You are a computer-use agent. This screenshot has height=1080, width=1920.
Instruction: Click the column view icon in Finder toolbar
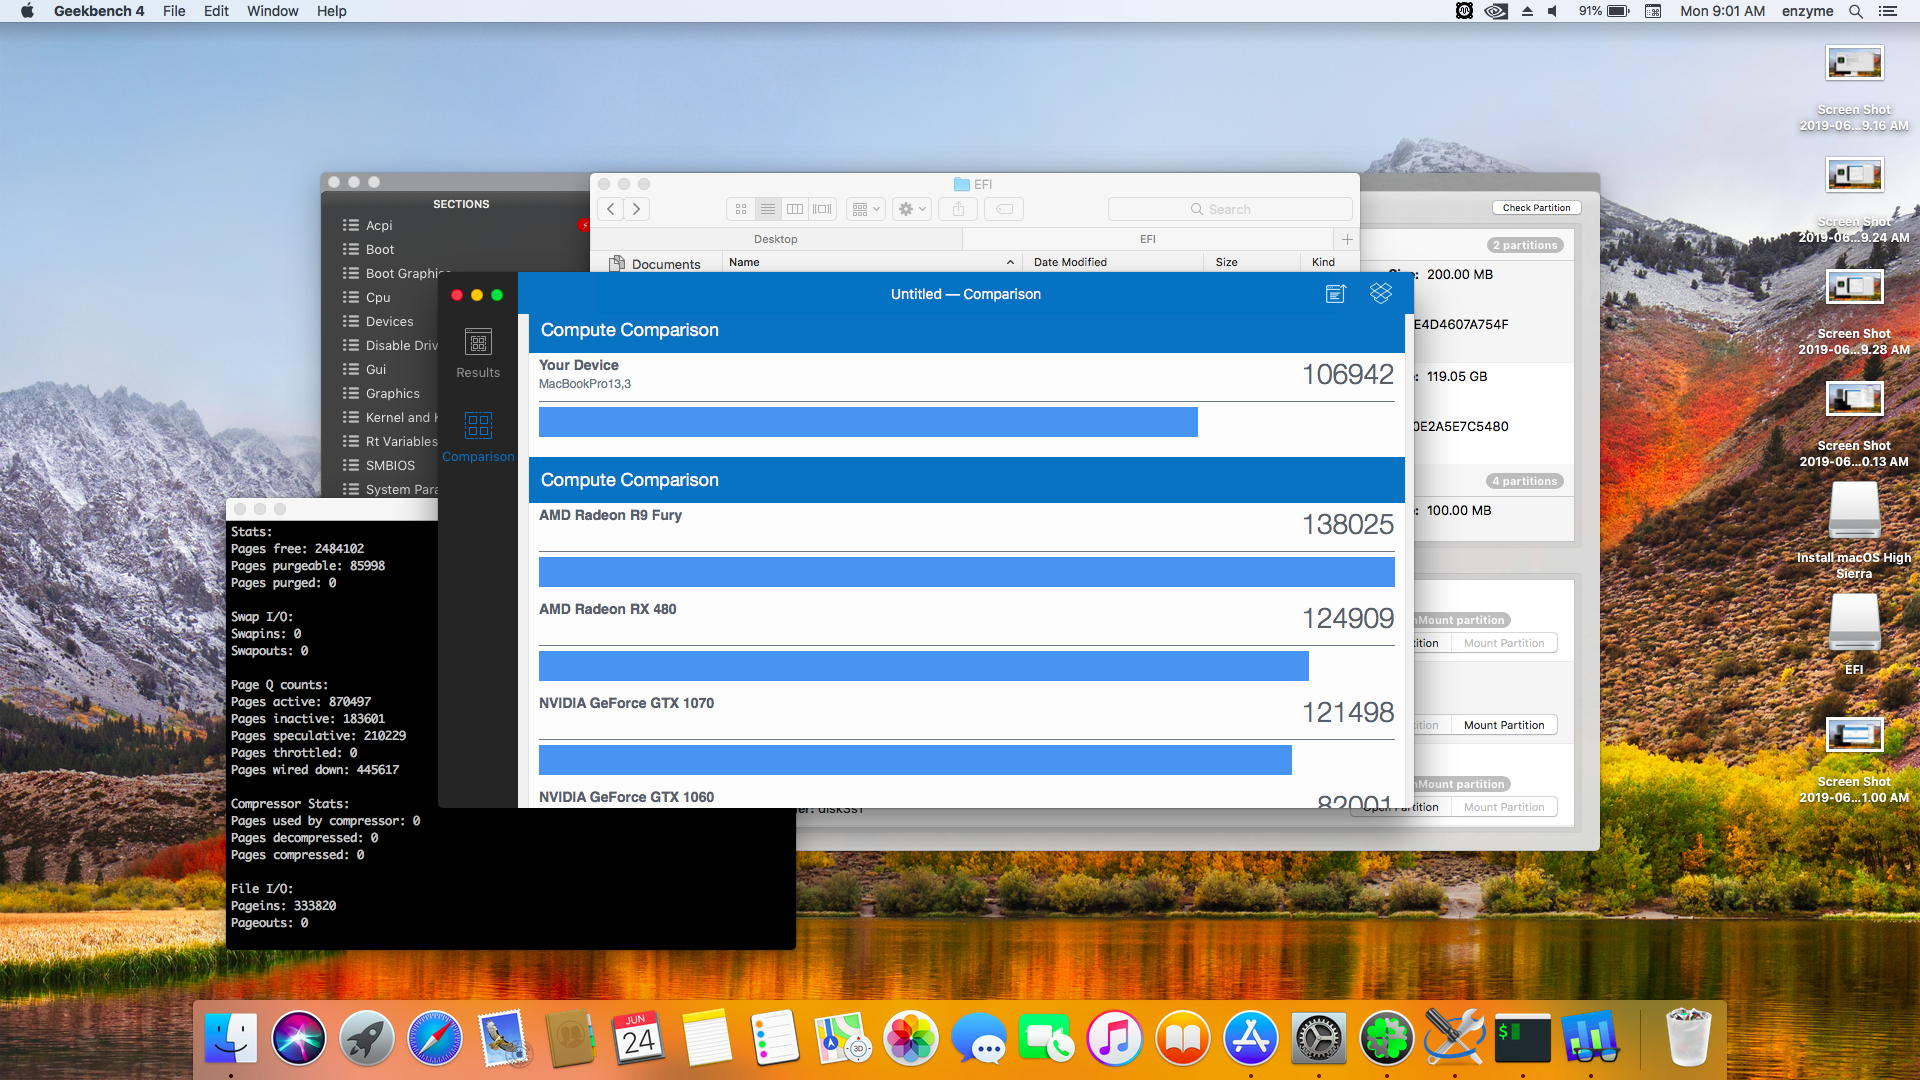(x=795, y=208)
